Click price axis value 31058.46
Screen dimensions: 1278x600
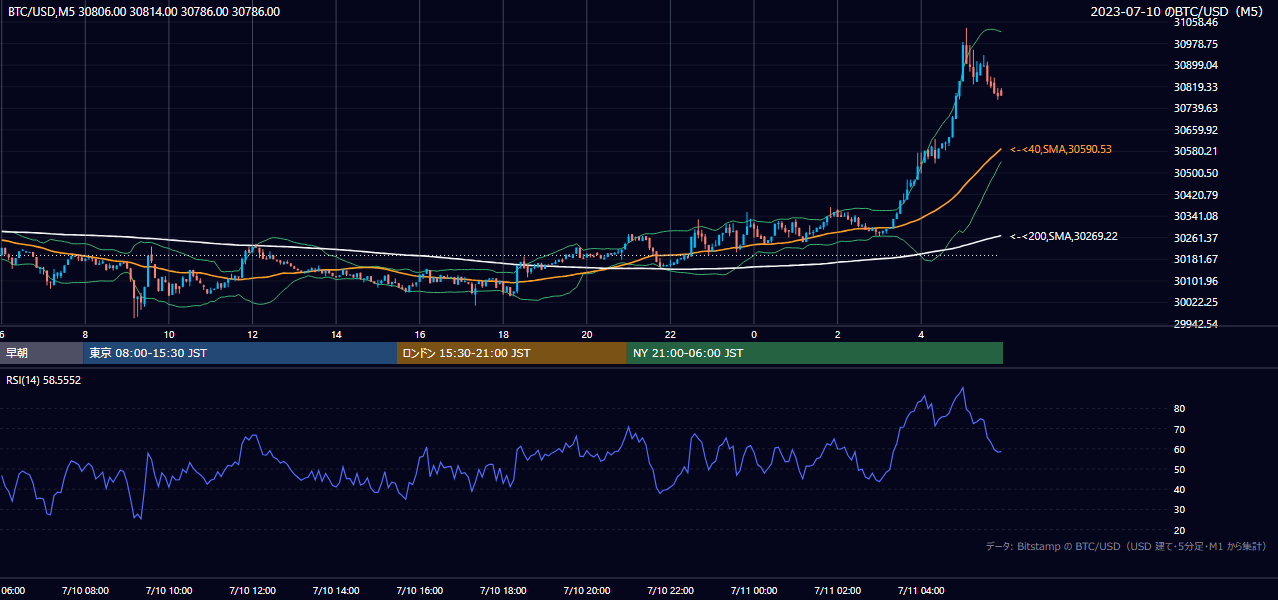tap(1195, 22)
